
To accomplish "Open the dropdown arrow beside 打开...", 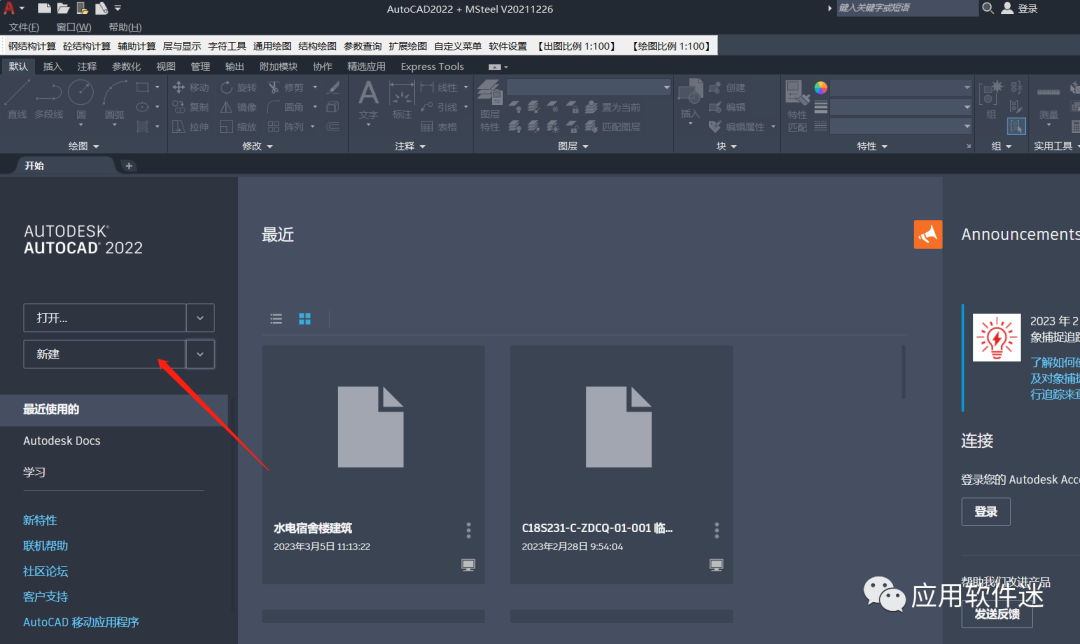I will pos(200,318).
